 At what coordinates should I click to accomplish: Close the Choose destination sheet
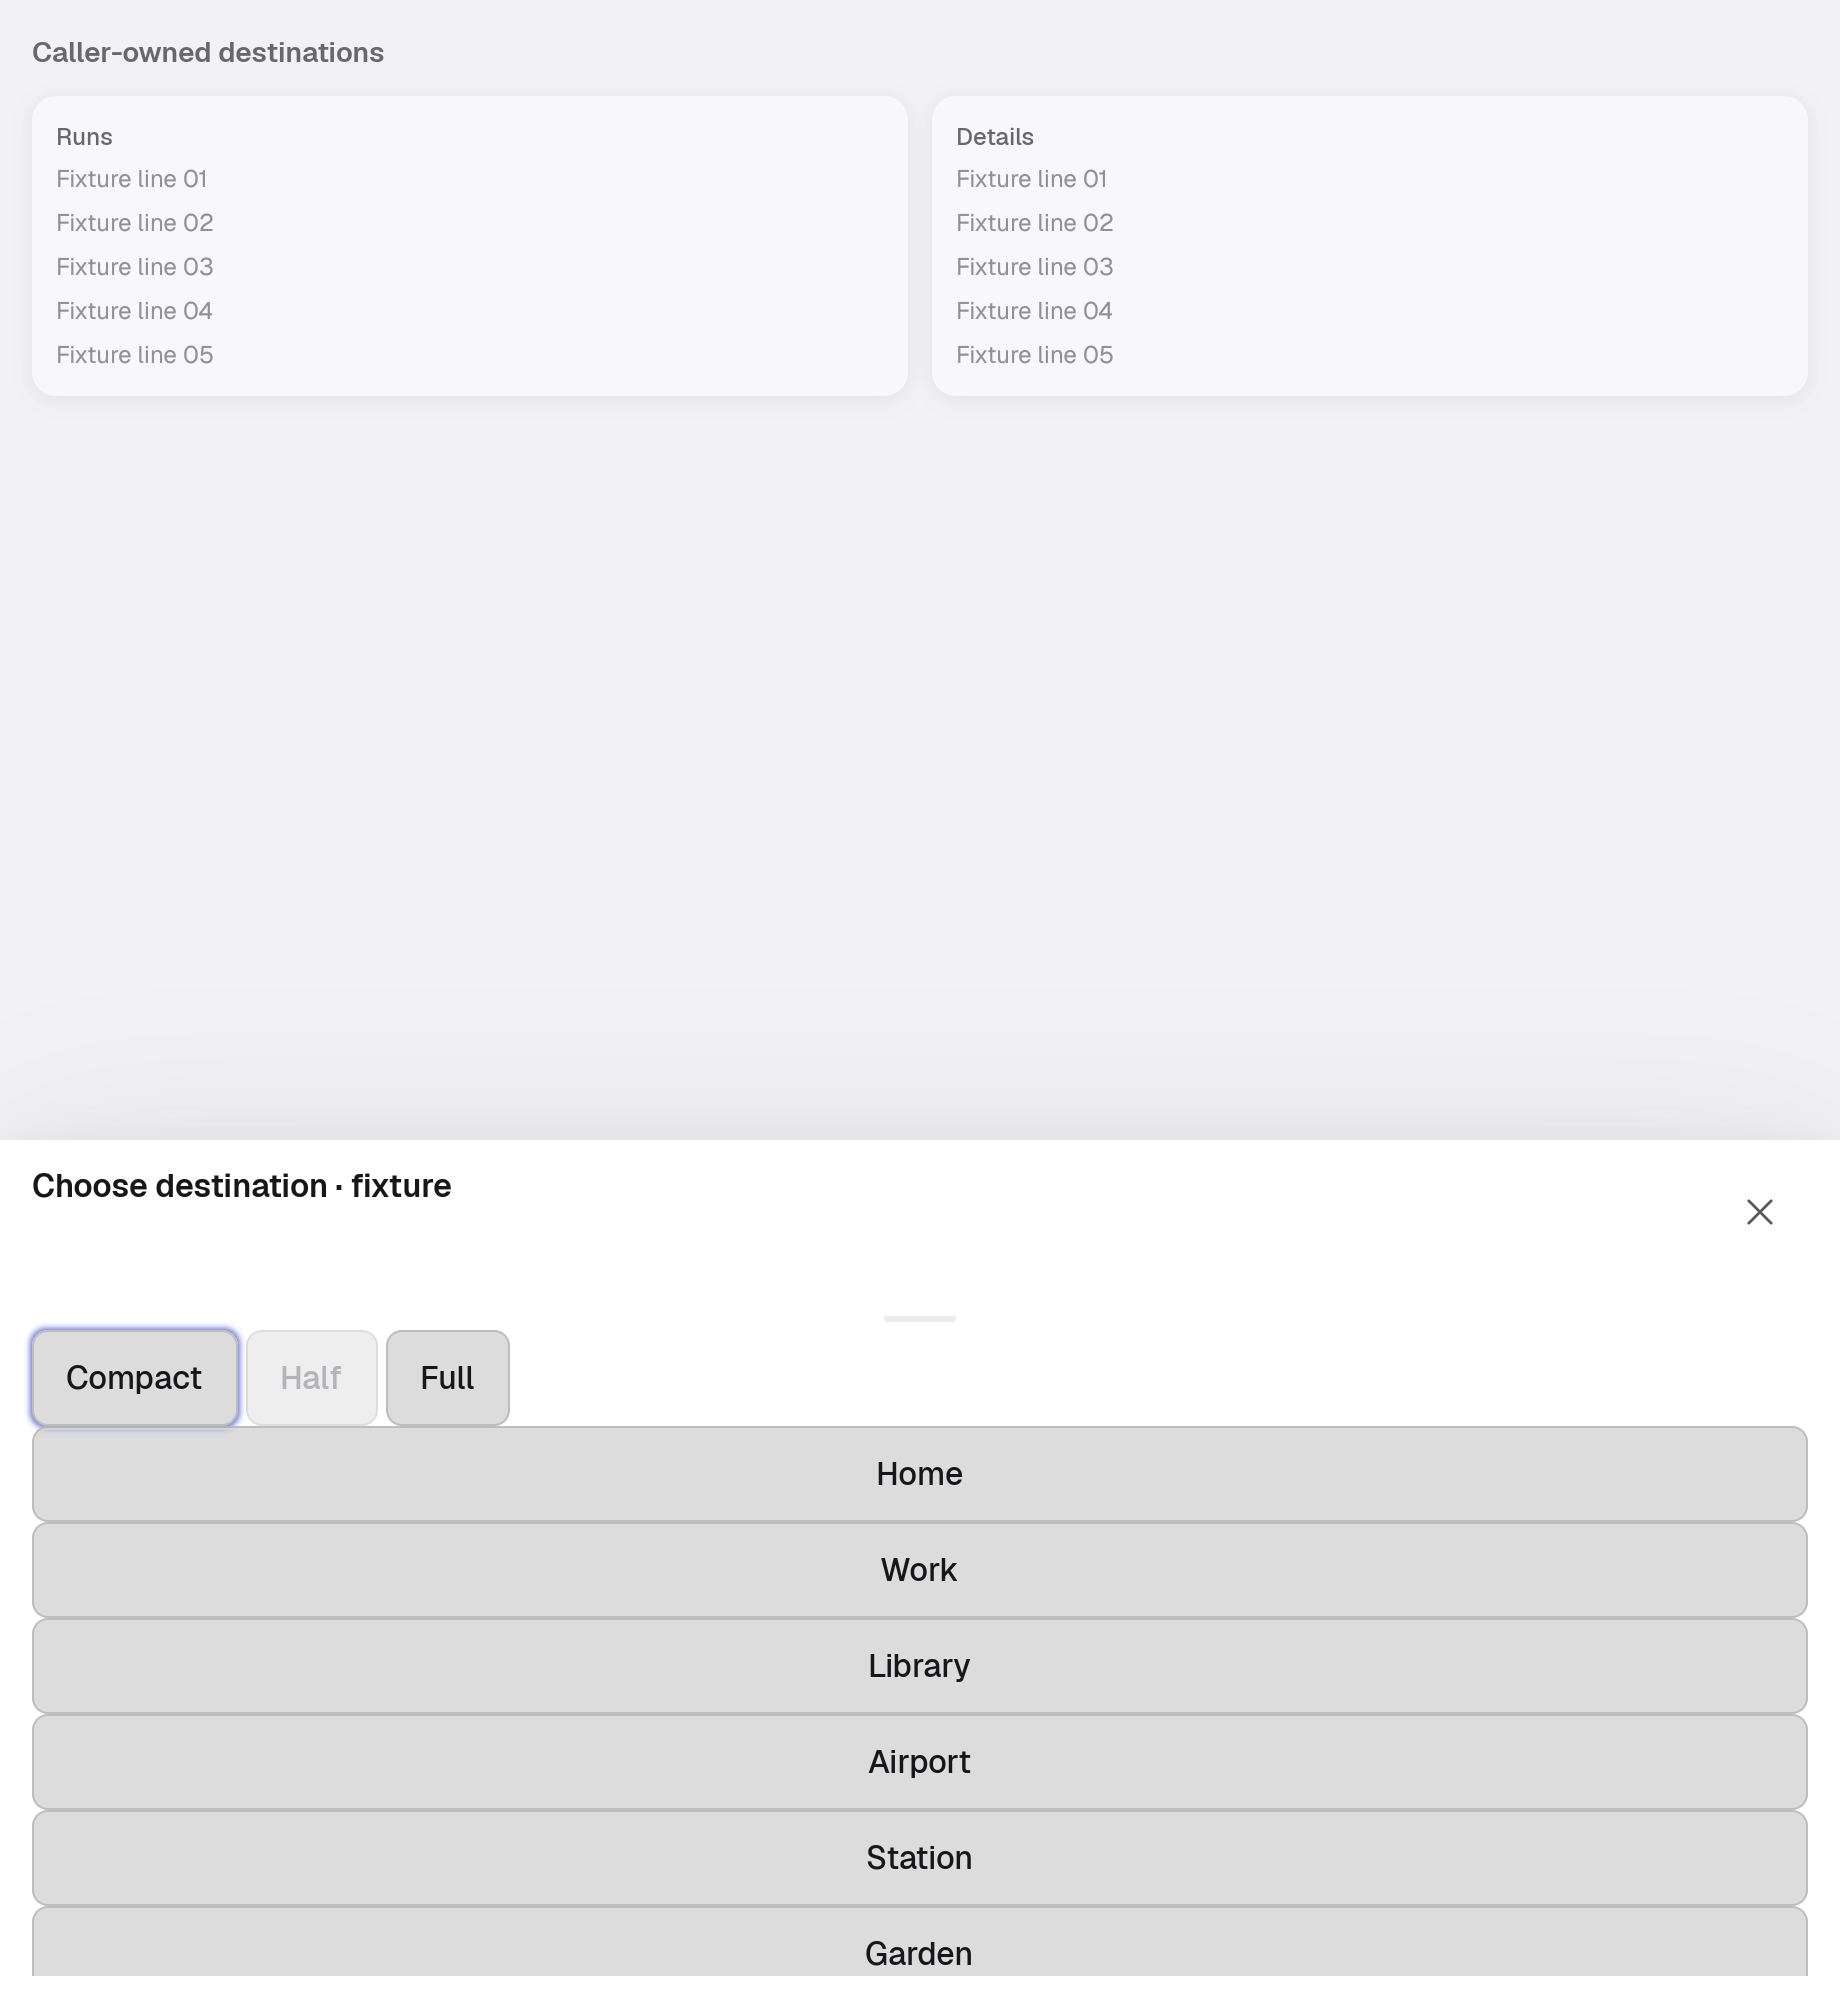pyautogui.click(x=1759, y=1212)
